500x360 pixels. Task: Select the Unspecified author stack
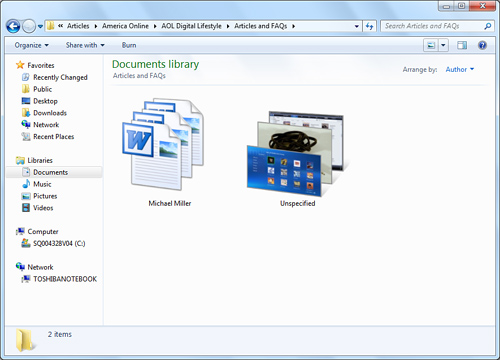pos(296,154)
